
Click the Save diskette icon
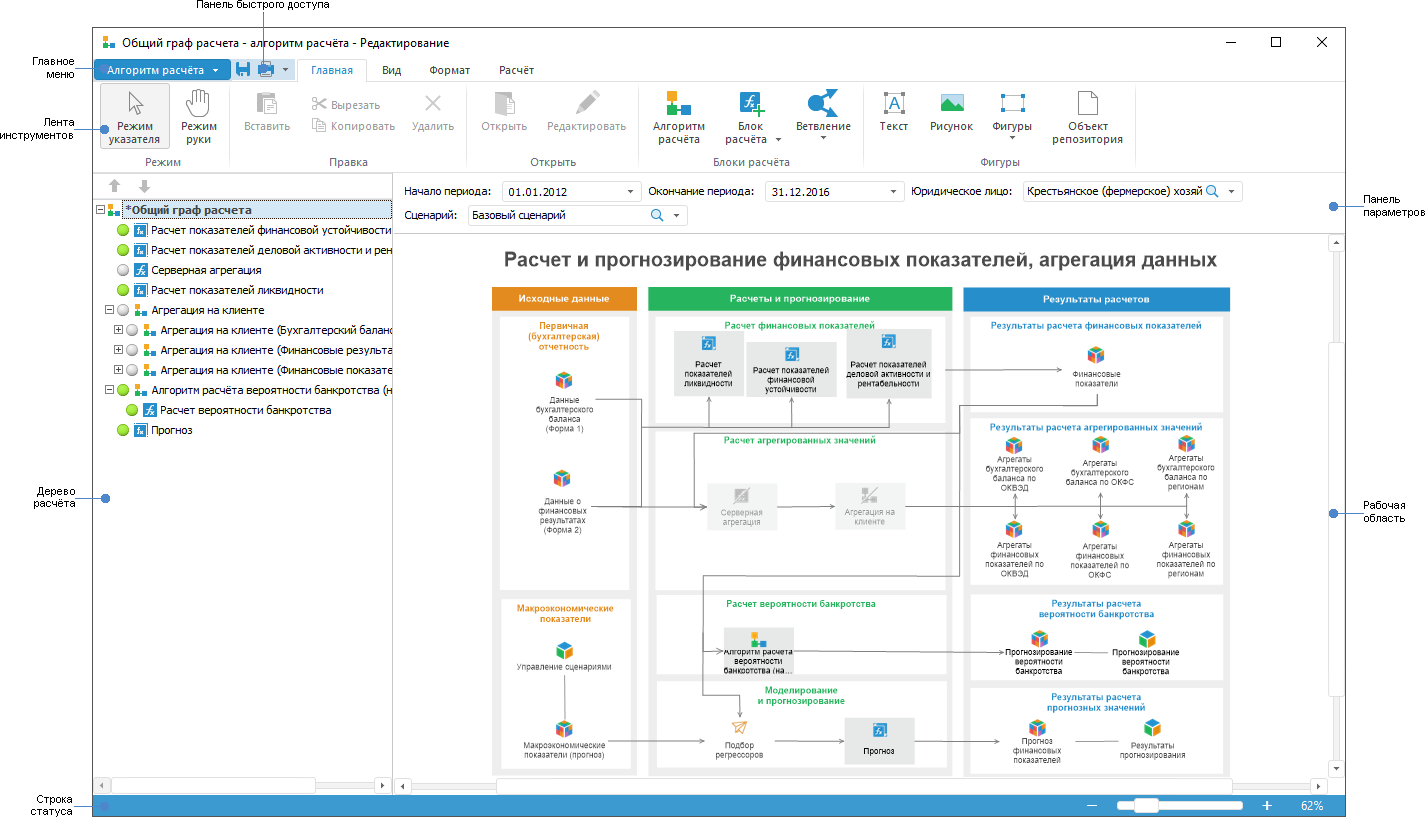click(x=243, y=70)
